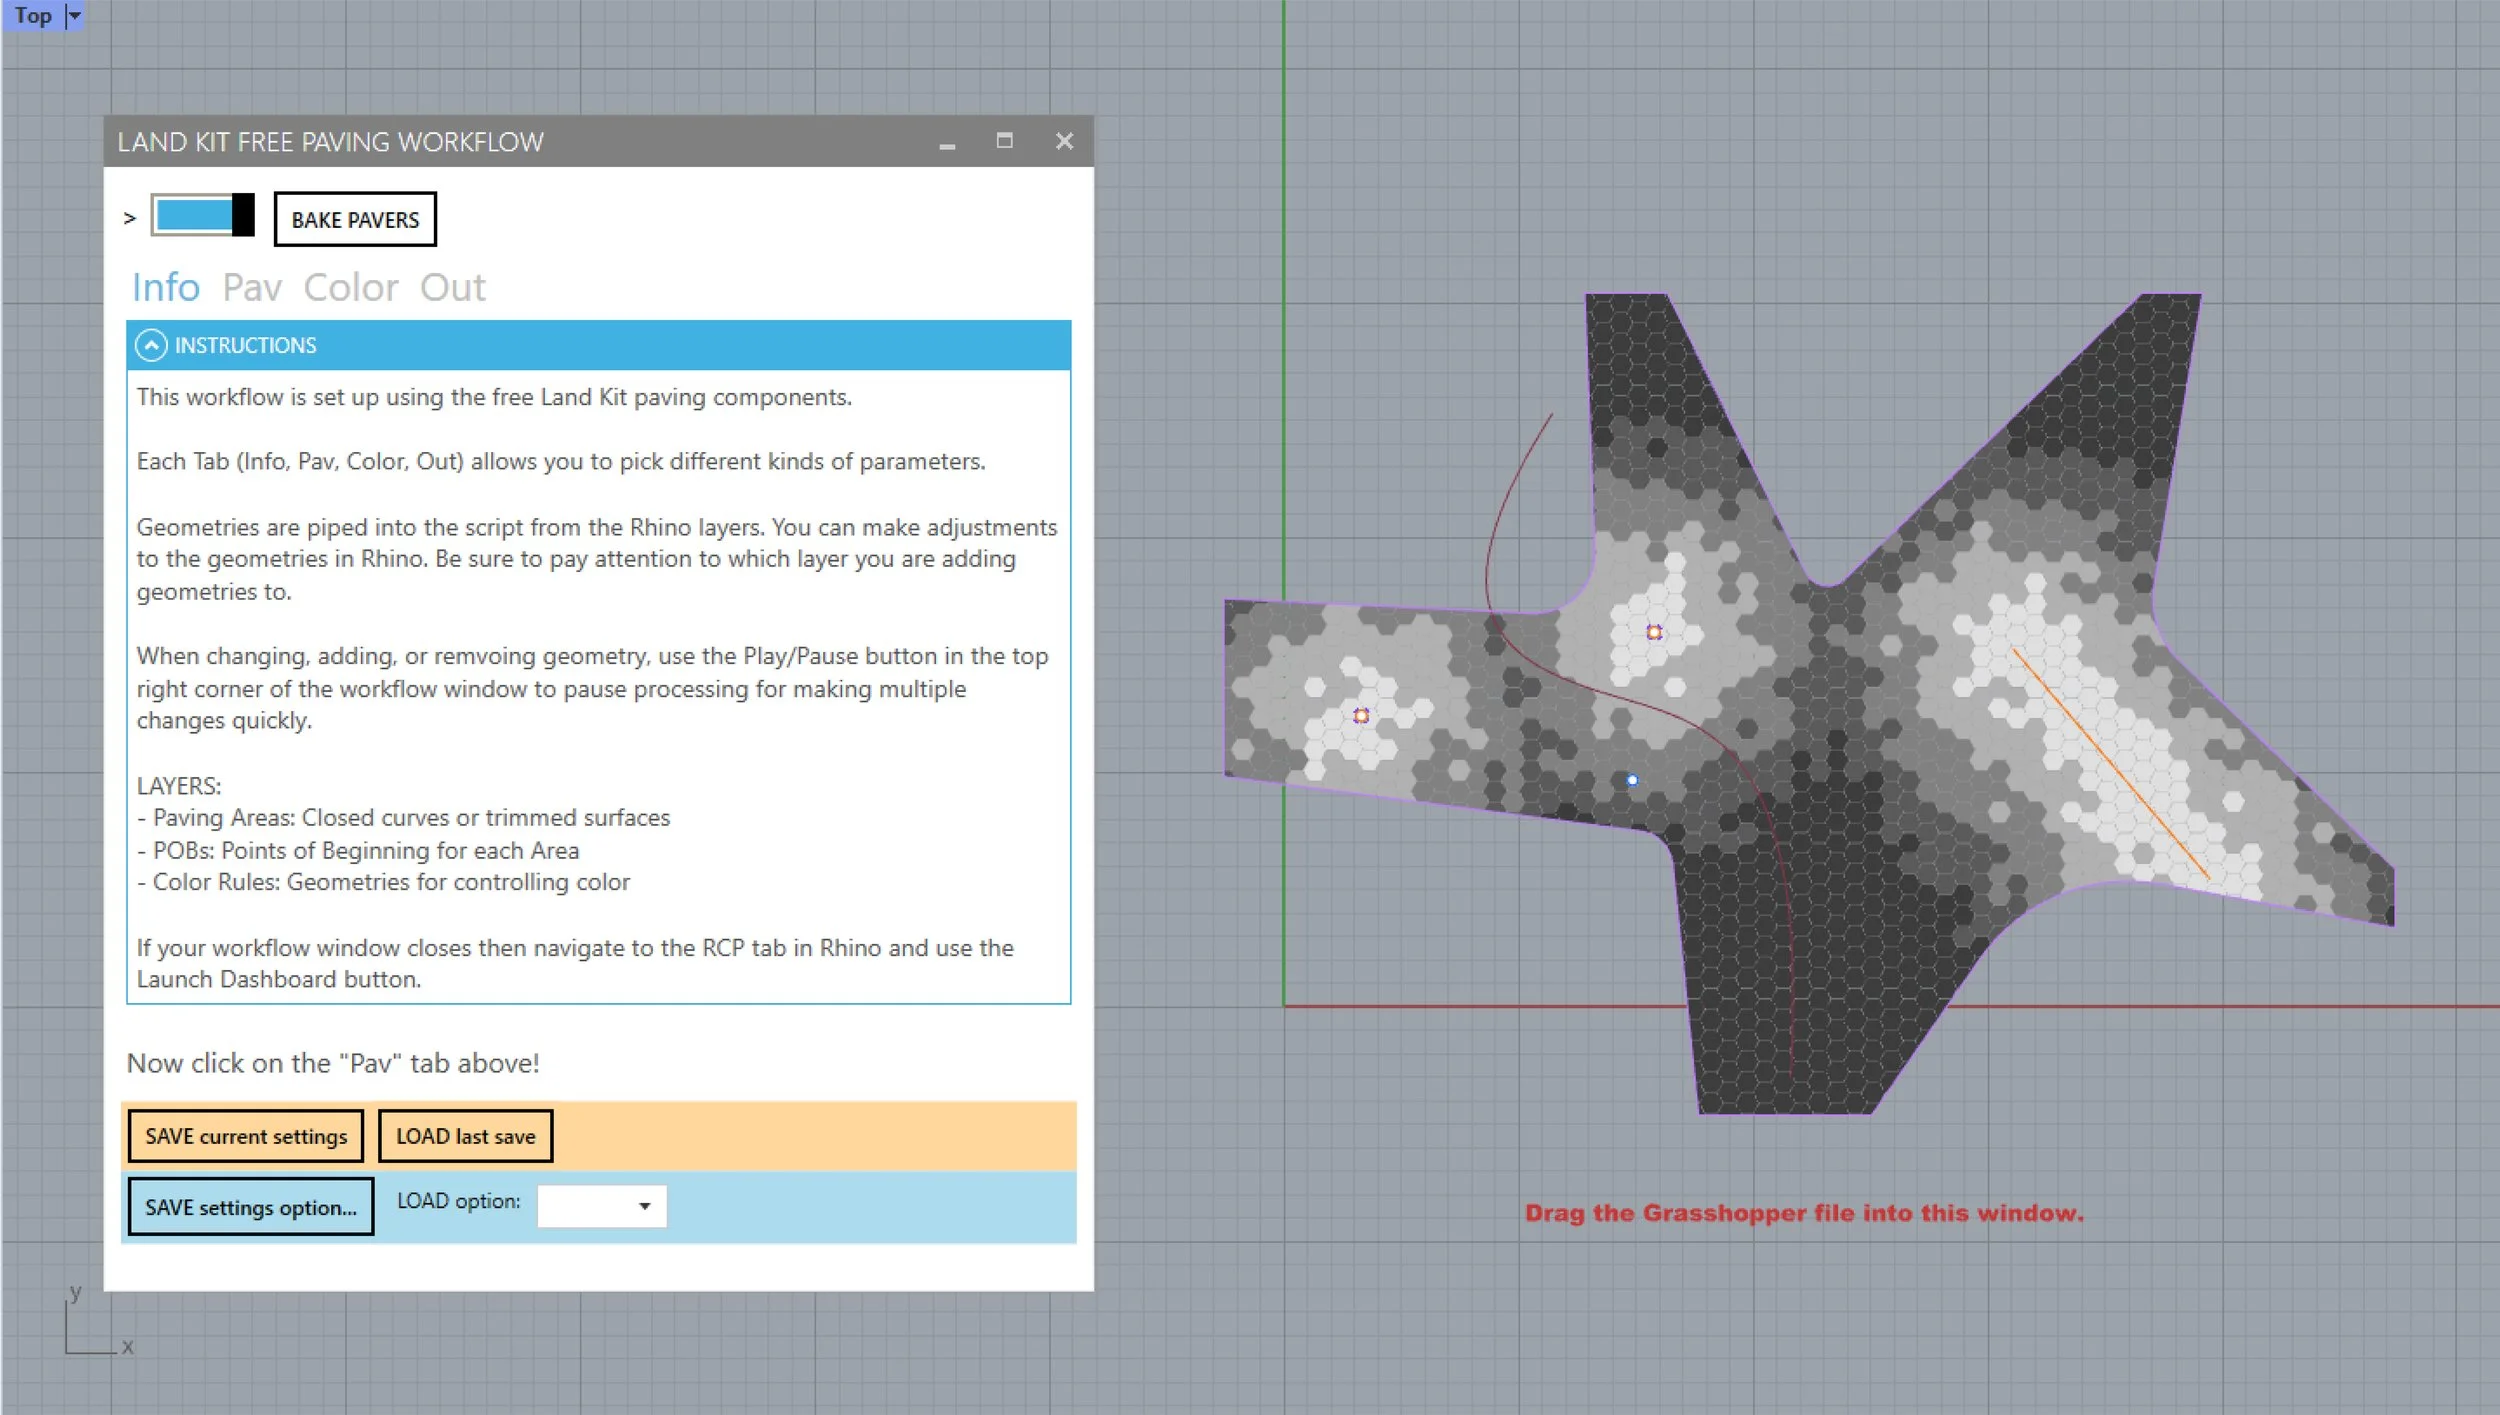Open the Top viewport title dropdown

74,15
